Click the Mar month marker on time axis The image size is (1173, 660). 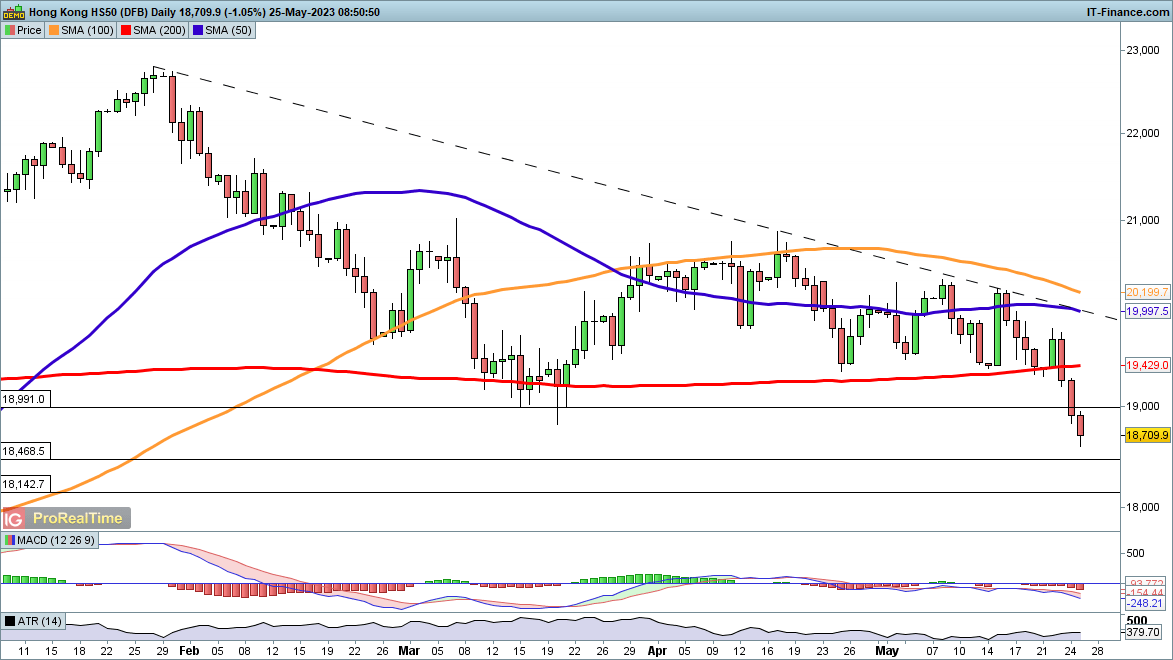pyautogui.click(x=409, y=651)
